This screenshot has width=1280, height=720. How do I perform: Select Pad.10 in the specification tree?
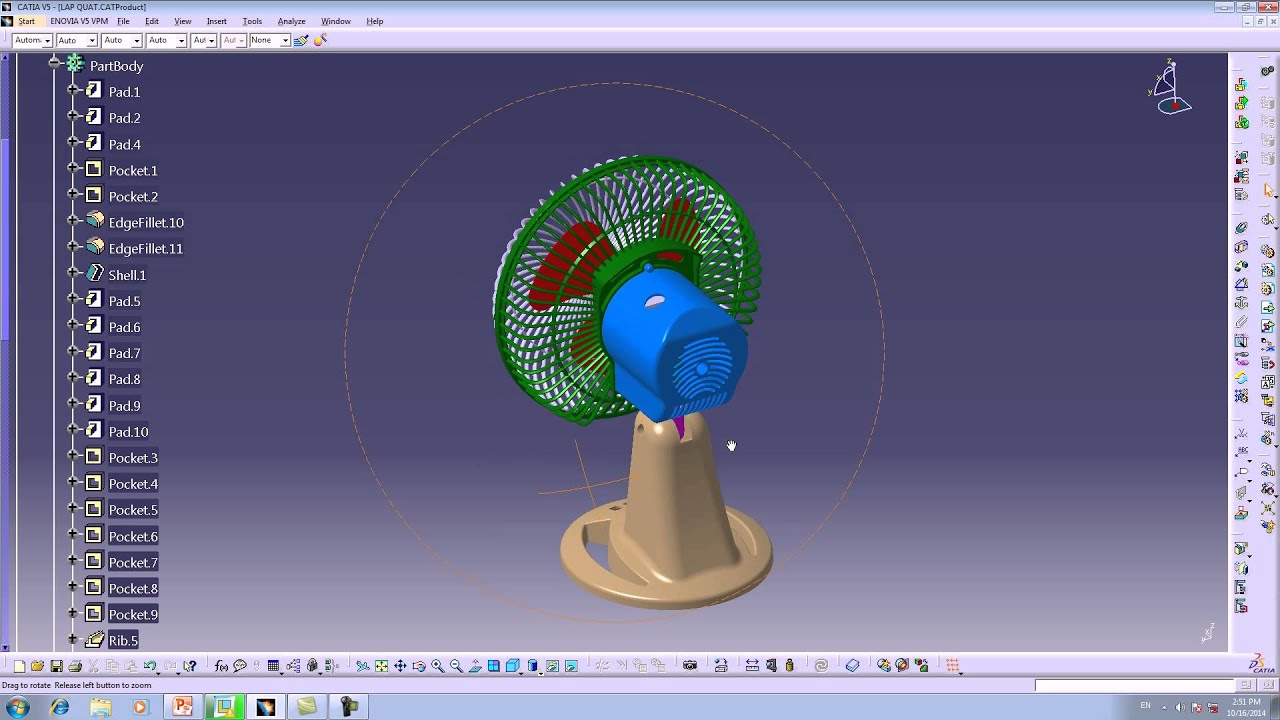[128, 431]
